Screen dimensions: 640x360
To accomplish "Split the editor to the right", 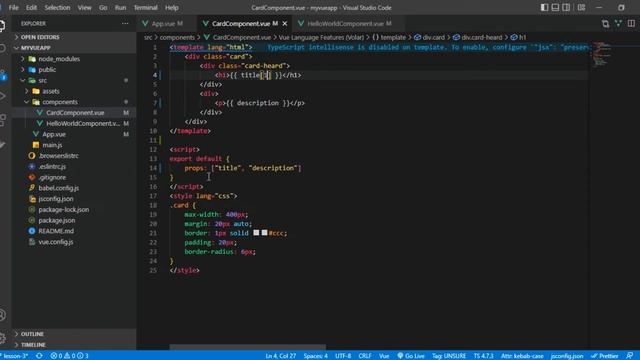I will pos(631,24).
